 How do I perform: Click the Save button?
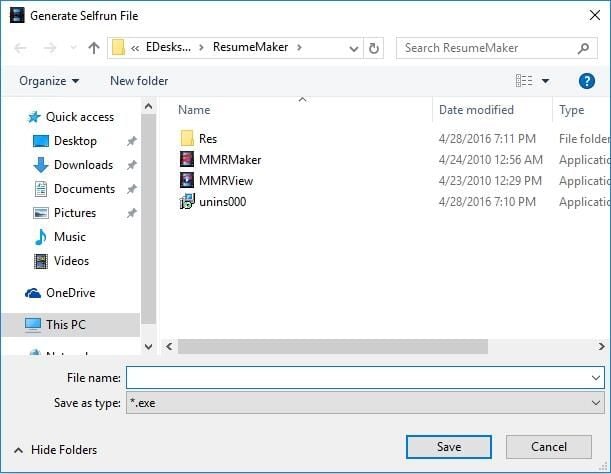(449, 447)
